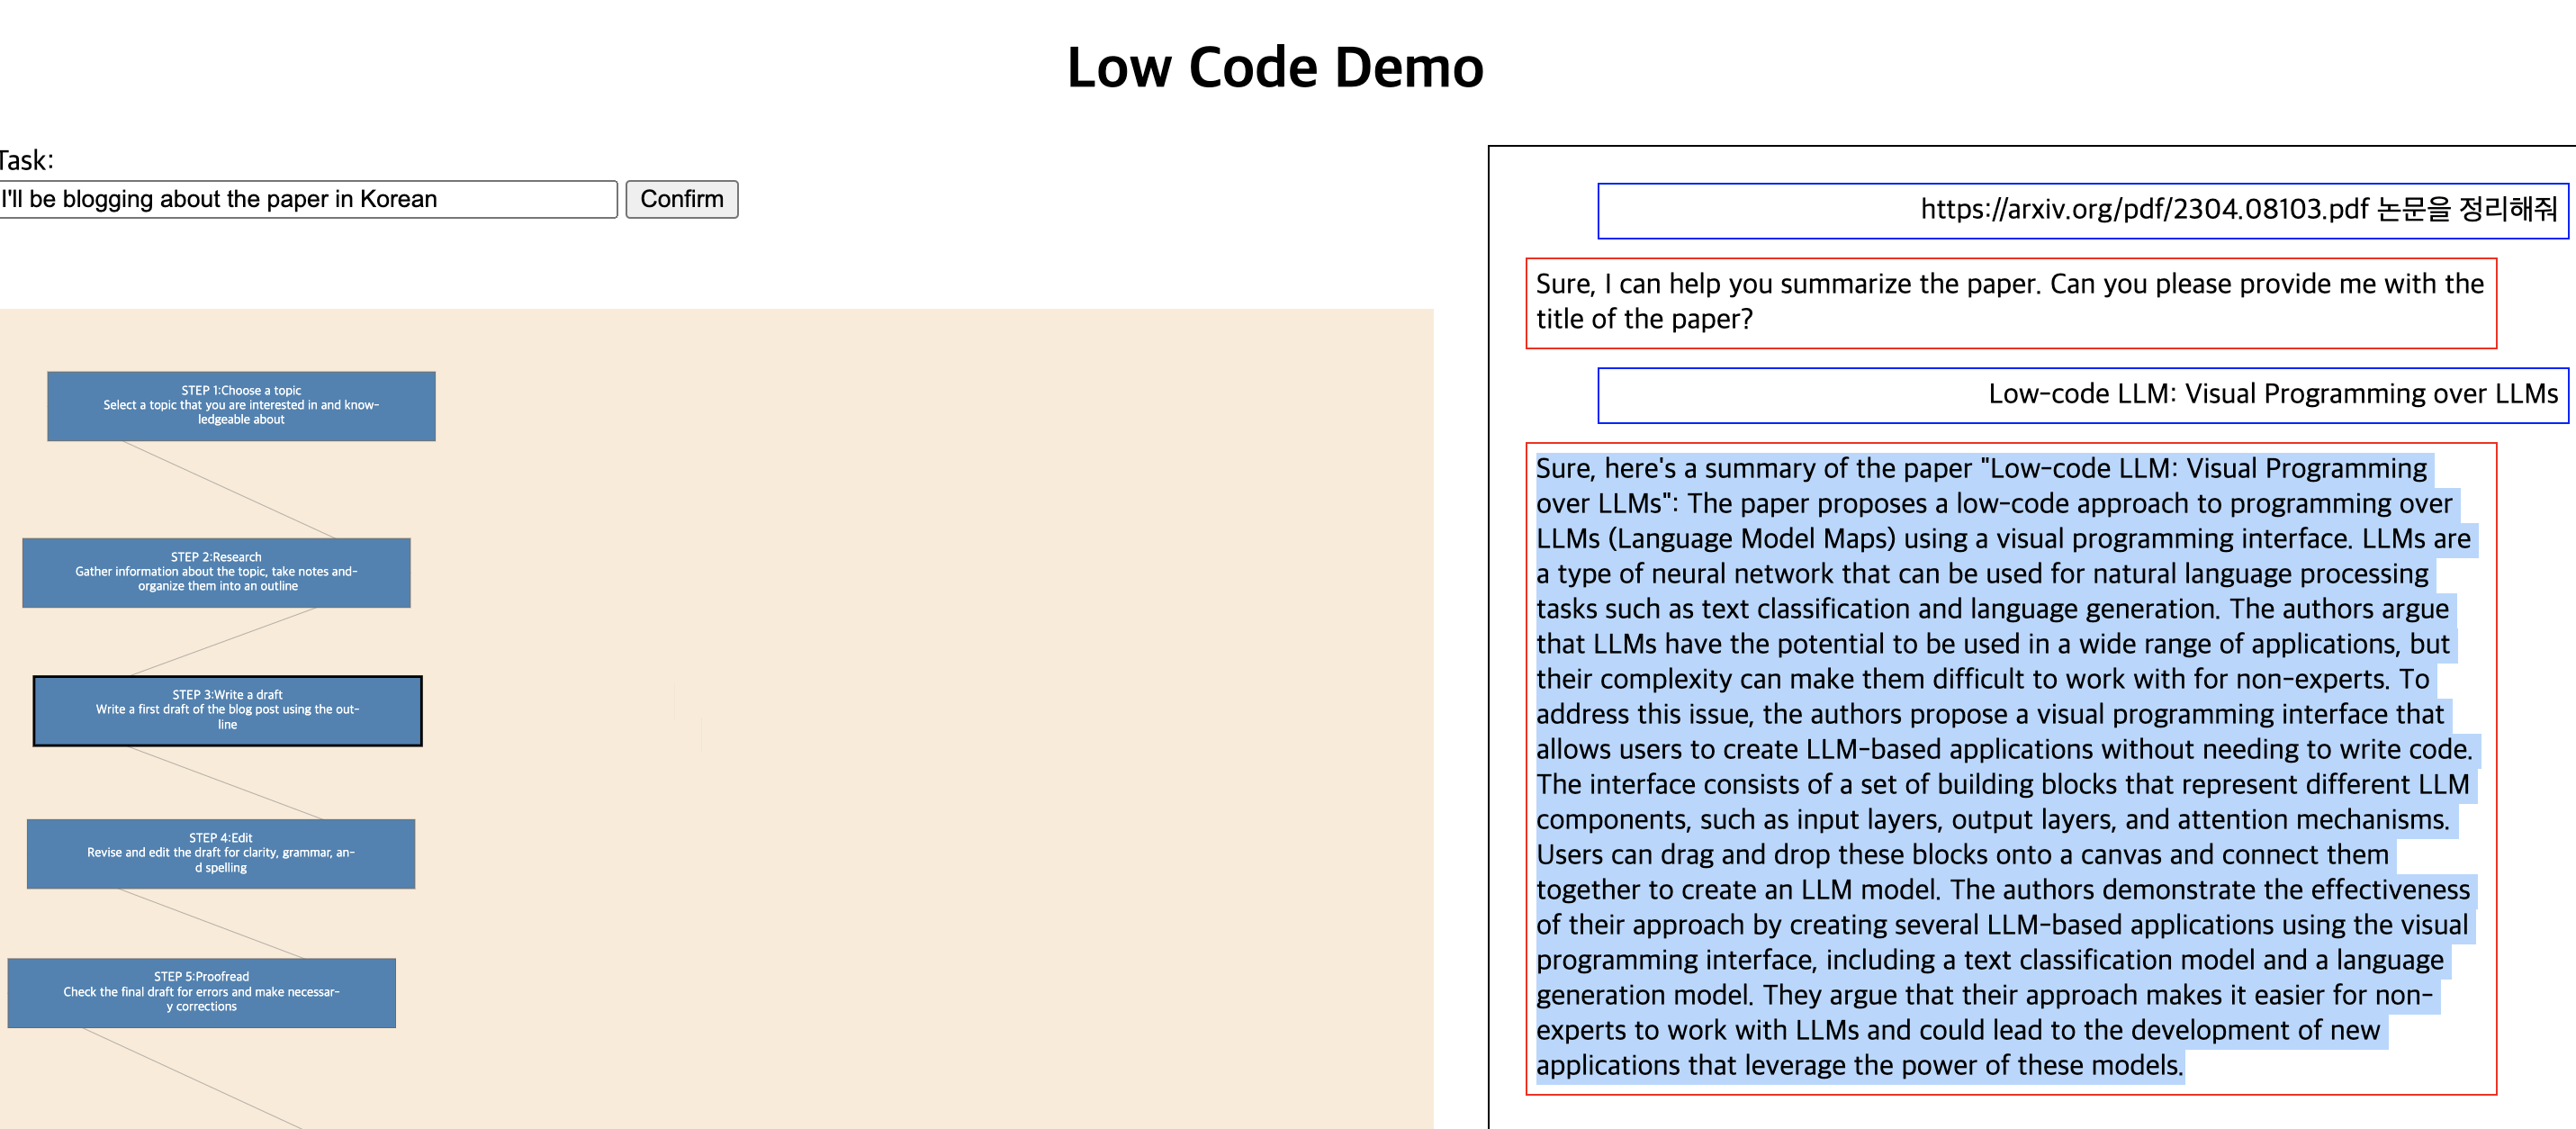
Task: Click the Low Code Demo heading
Action: (x=1275, y=67)
